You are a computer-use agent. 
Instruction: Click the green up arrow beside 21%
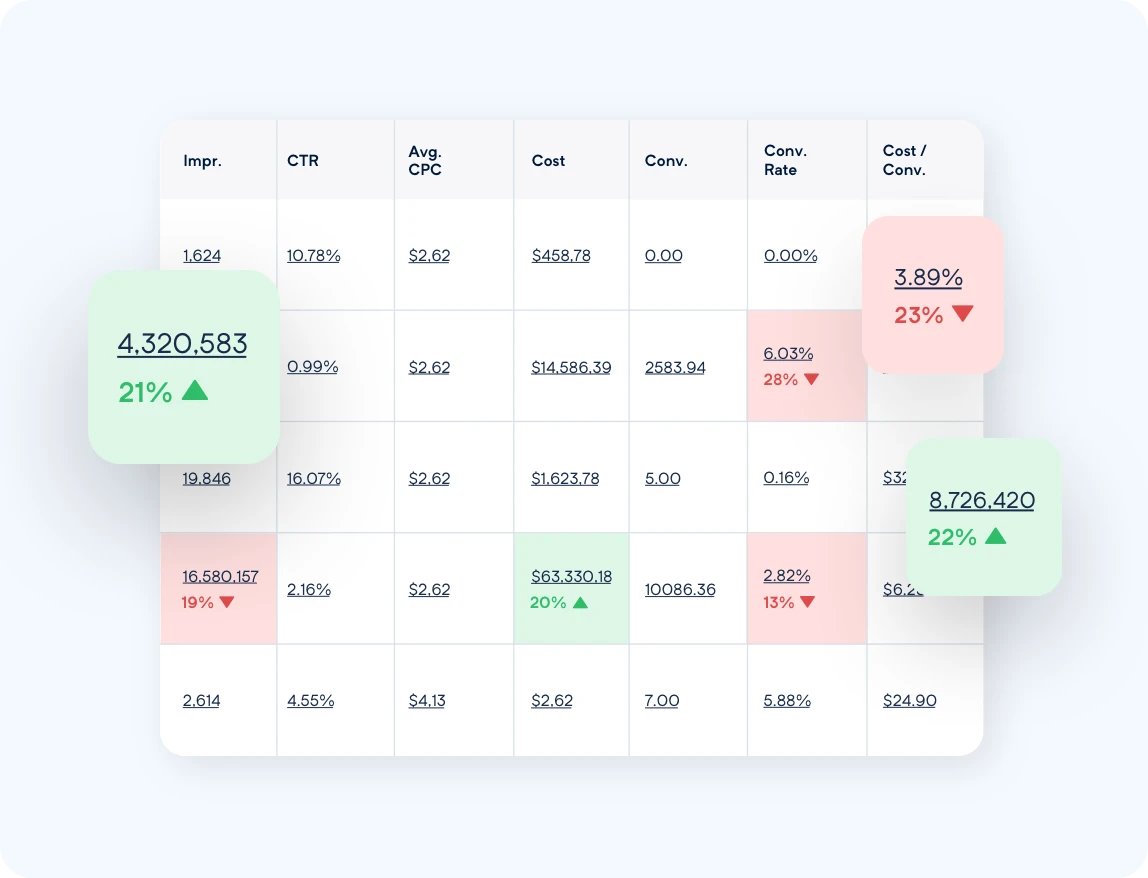coord(195,390)
